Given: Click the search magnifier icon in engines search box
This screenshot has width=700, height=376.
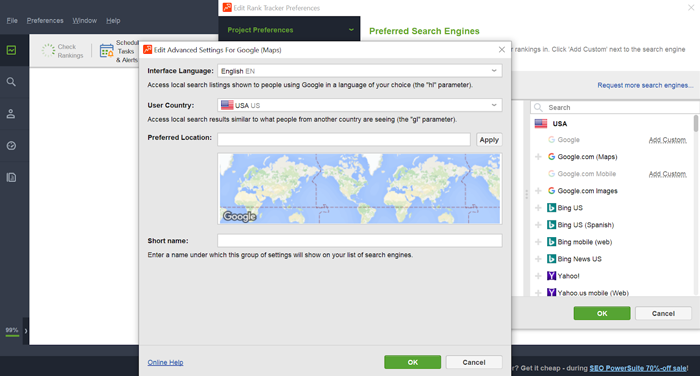Looking at the screenshot, I should (x=538, y=107).
